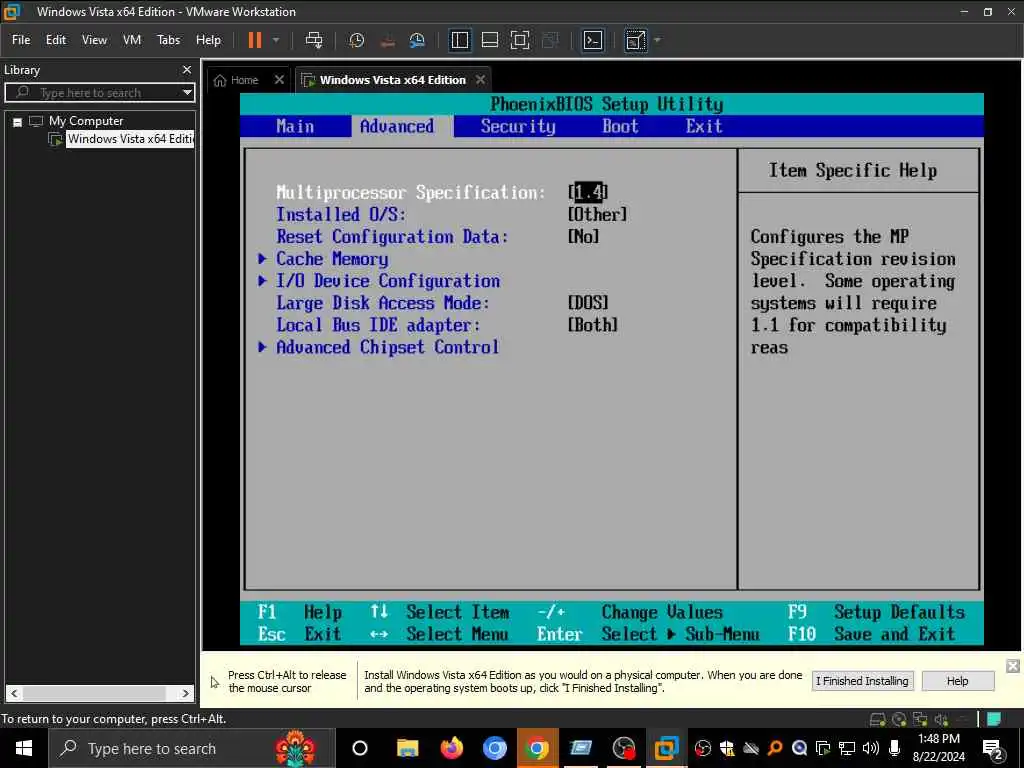Click the message log icon in status bar
This screenshot has height=768, width=1024.
[x=994, y=719]
